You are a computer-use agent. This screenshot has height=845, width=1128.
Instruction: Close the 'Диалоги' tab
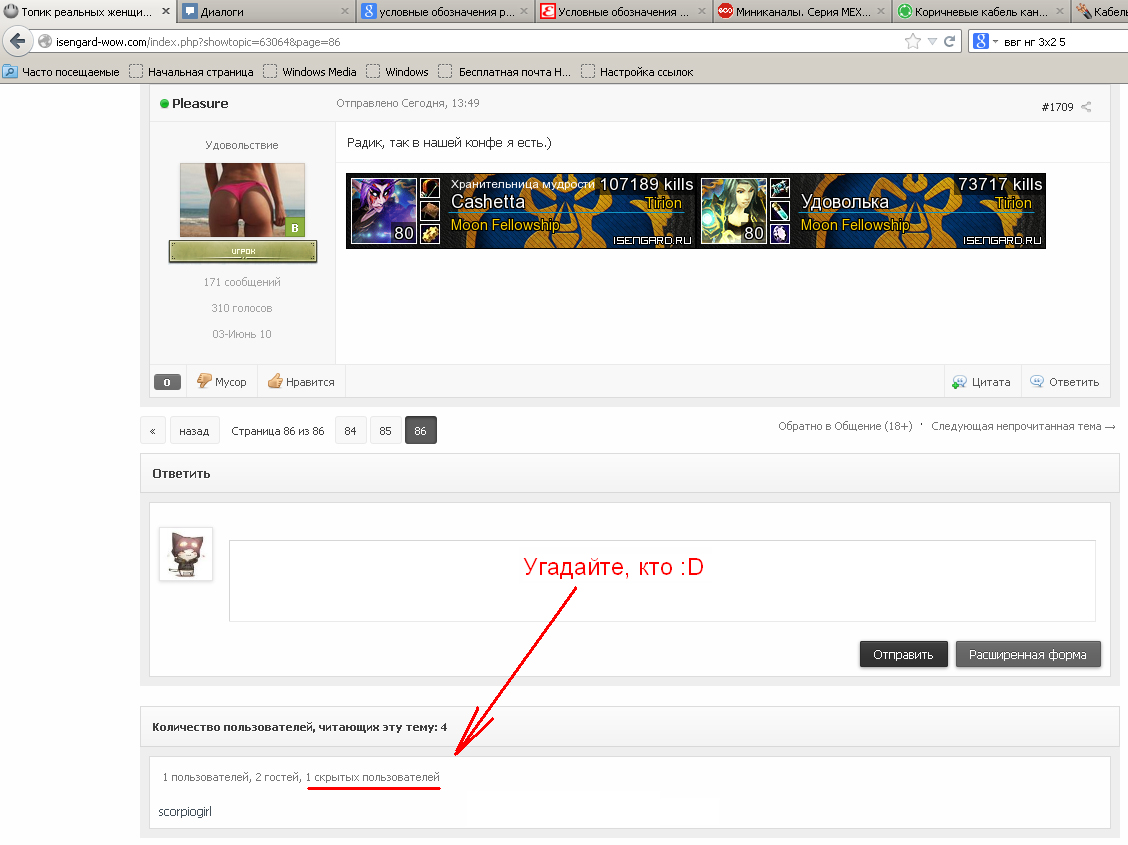click(x=345, y=12)
